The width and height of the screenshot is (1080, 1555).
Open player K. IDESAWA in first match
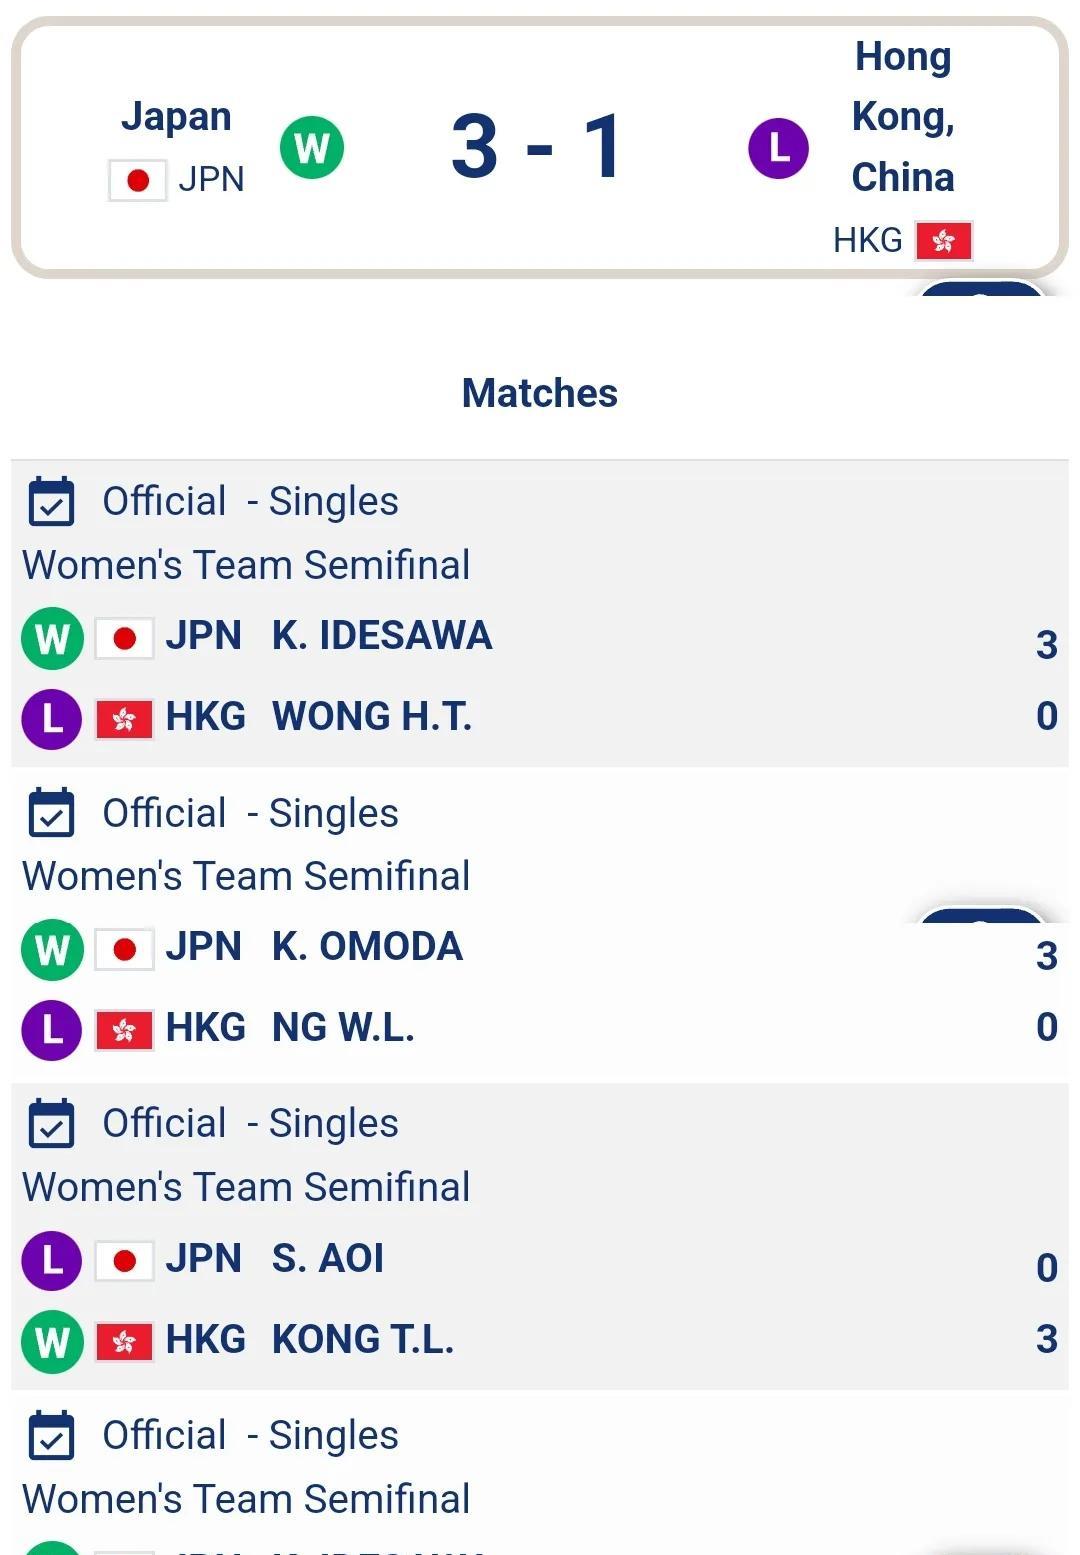(381, 636)
